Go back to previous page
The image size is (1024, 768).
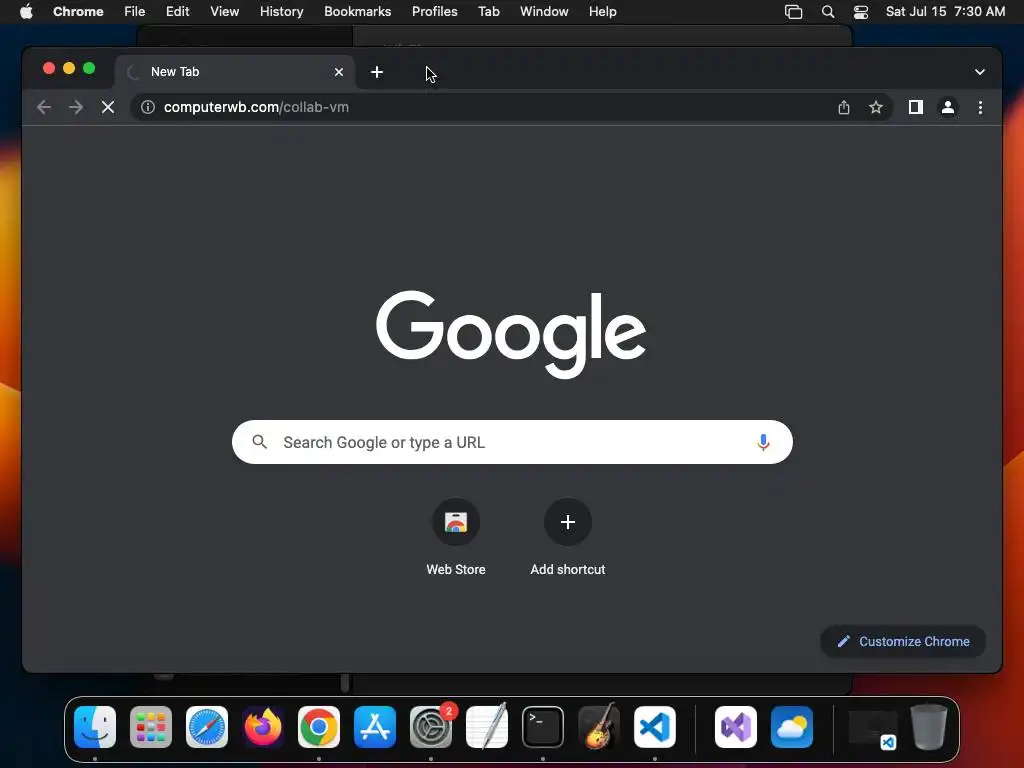pyautogui.click(x=44, y=107)
